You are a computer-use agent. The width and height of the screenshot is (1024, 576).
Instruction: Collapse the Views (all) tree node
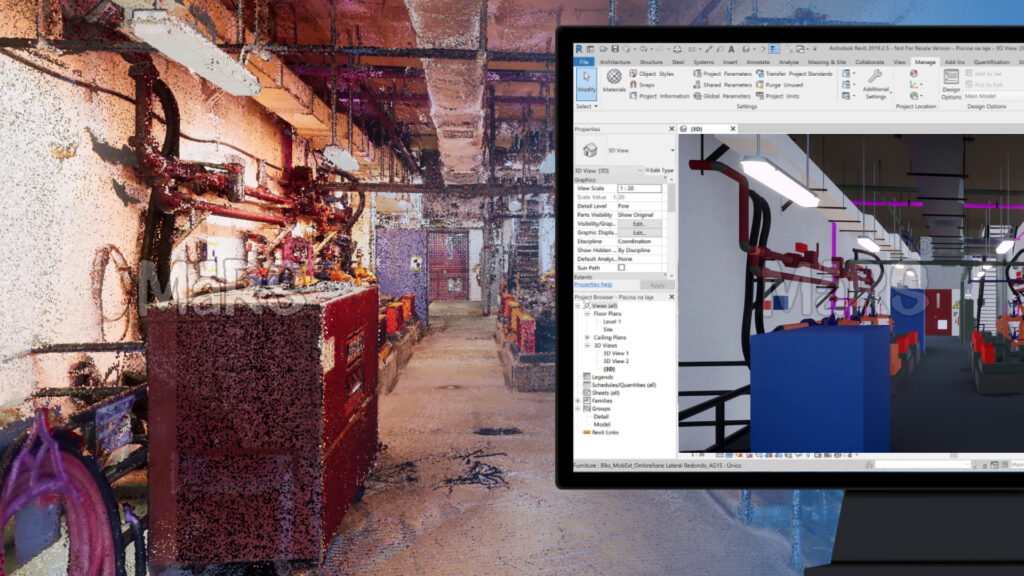[578, 306]
